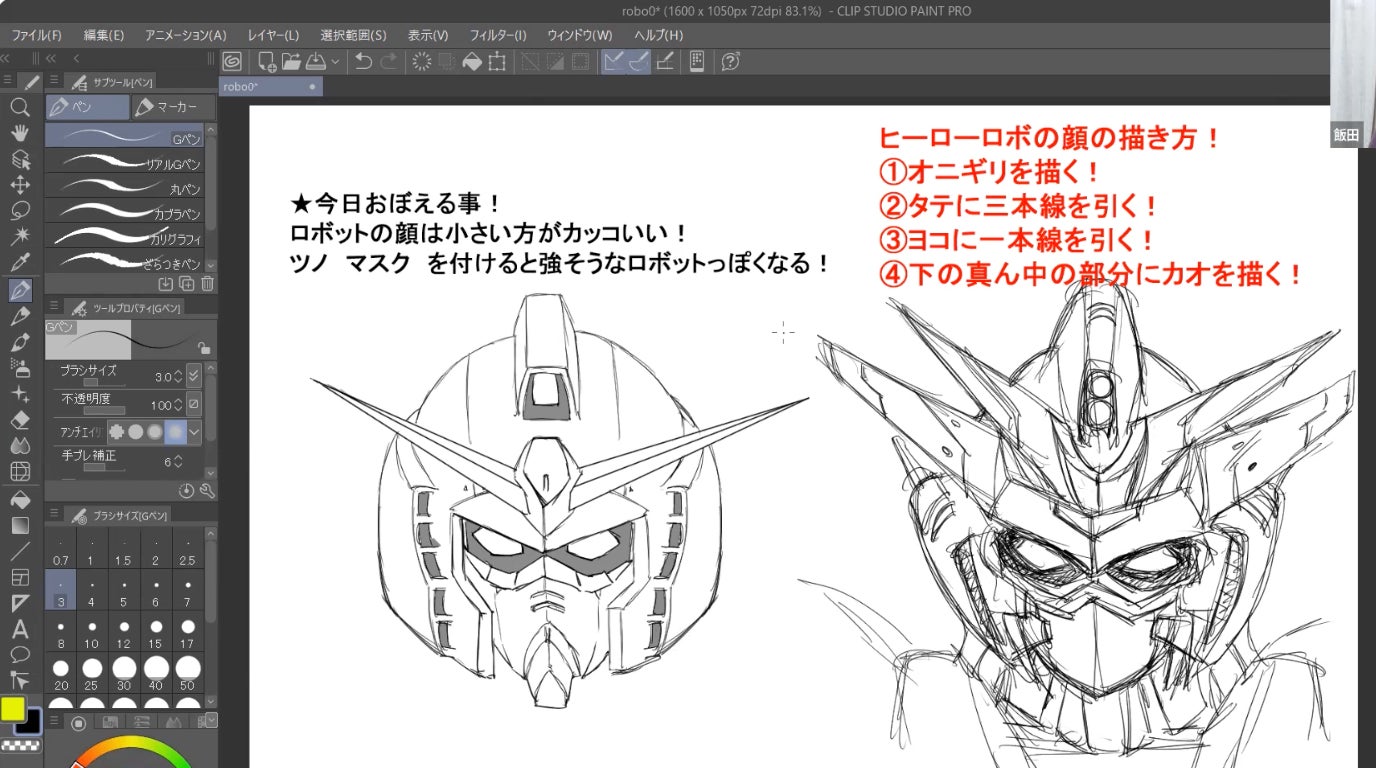The height and width of the screenshot is (768, 1376).
Task: Select the strongest anti-aliasing option
Action: (175, 432)
